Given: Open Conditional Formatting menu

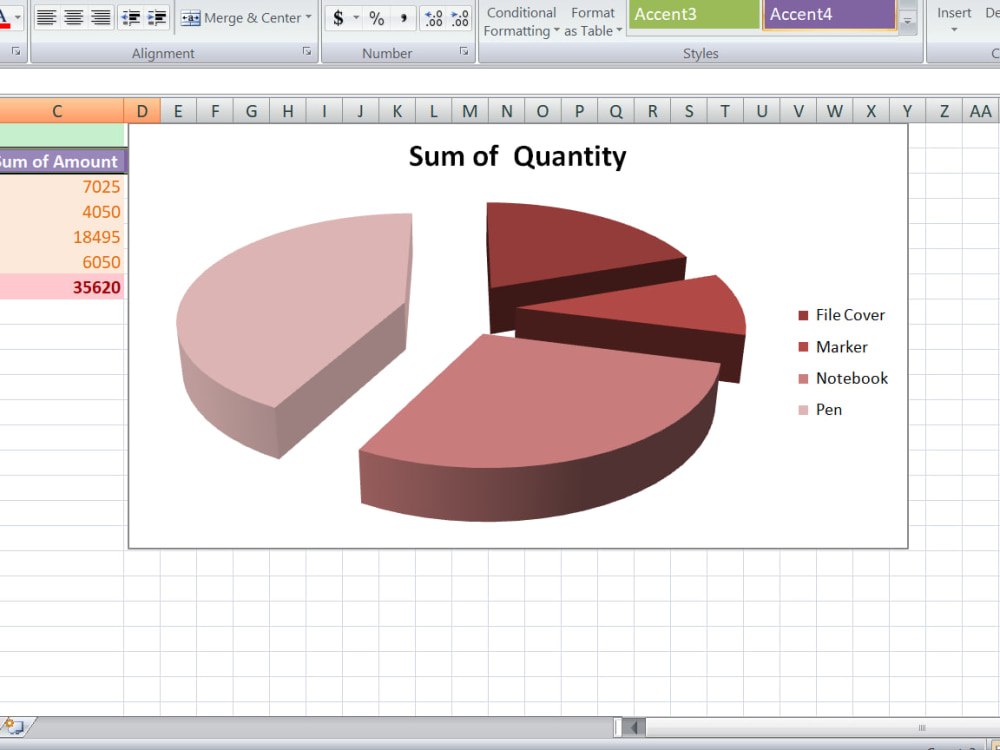Looking at the screenshot, I should point(520,21).
